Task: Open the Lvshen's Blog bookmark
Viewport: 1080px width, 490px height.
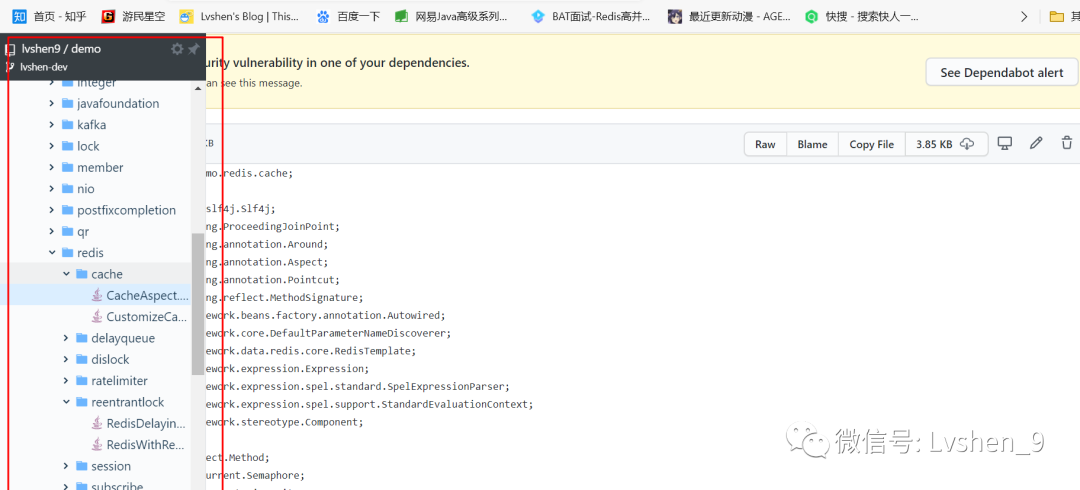Action: (239, 16)
